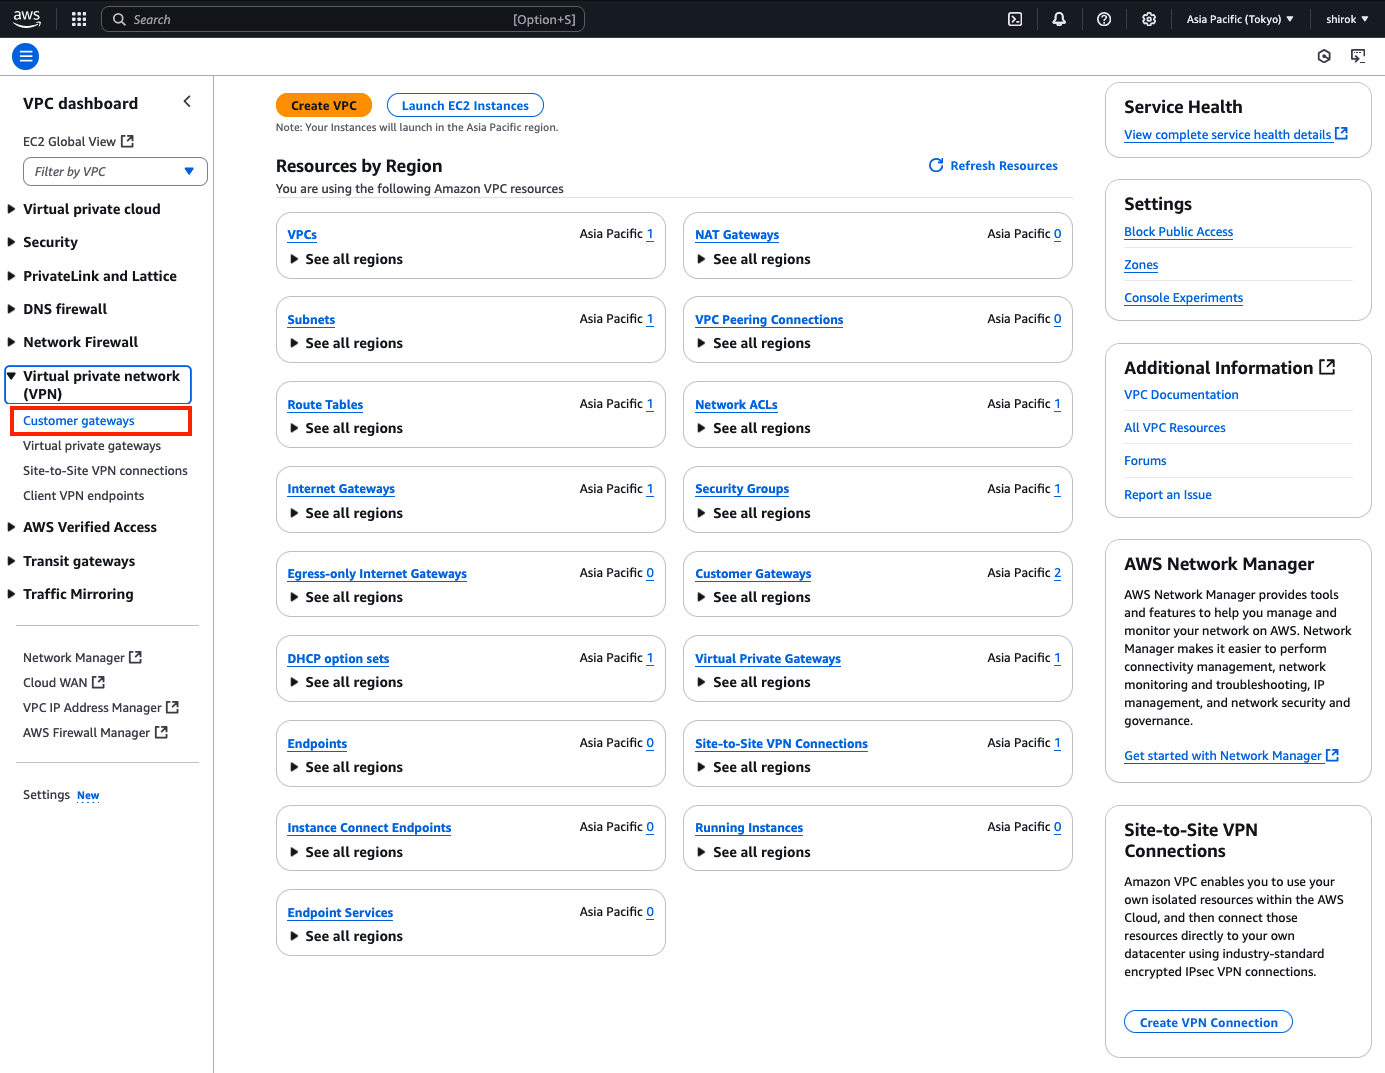Open Site-to-Site VPN Connections resource link
The image size is (1385, 1073).
781,744
